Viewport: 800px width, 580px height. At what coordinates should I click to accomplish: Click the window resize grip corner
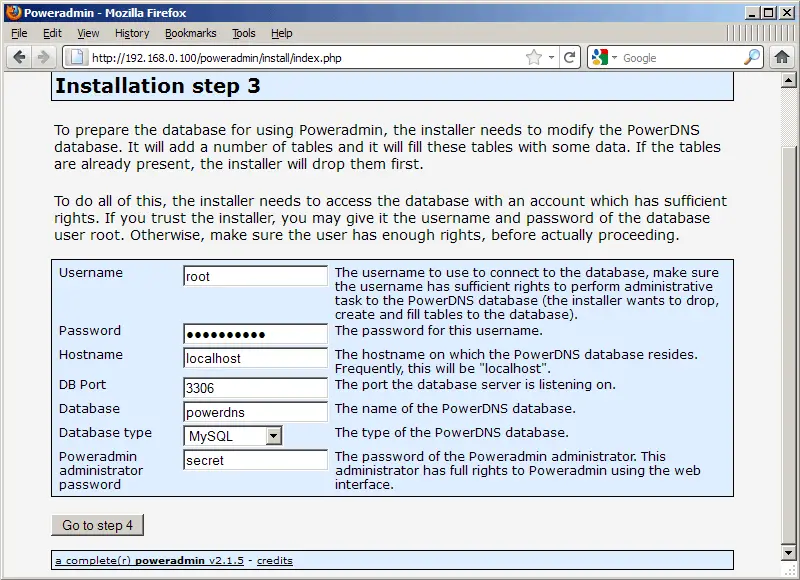coord(789,570)
